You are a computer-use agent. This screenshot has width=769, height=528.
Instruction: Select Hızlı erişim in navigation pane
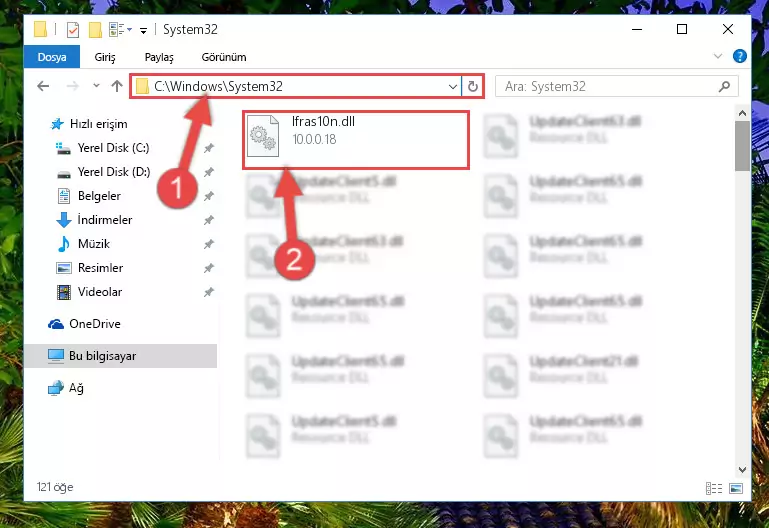pos(99,124)
